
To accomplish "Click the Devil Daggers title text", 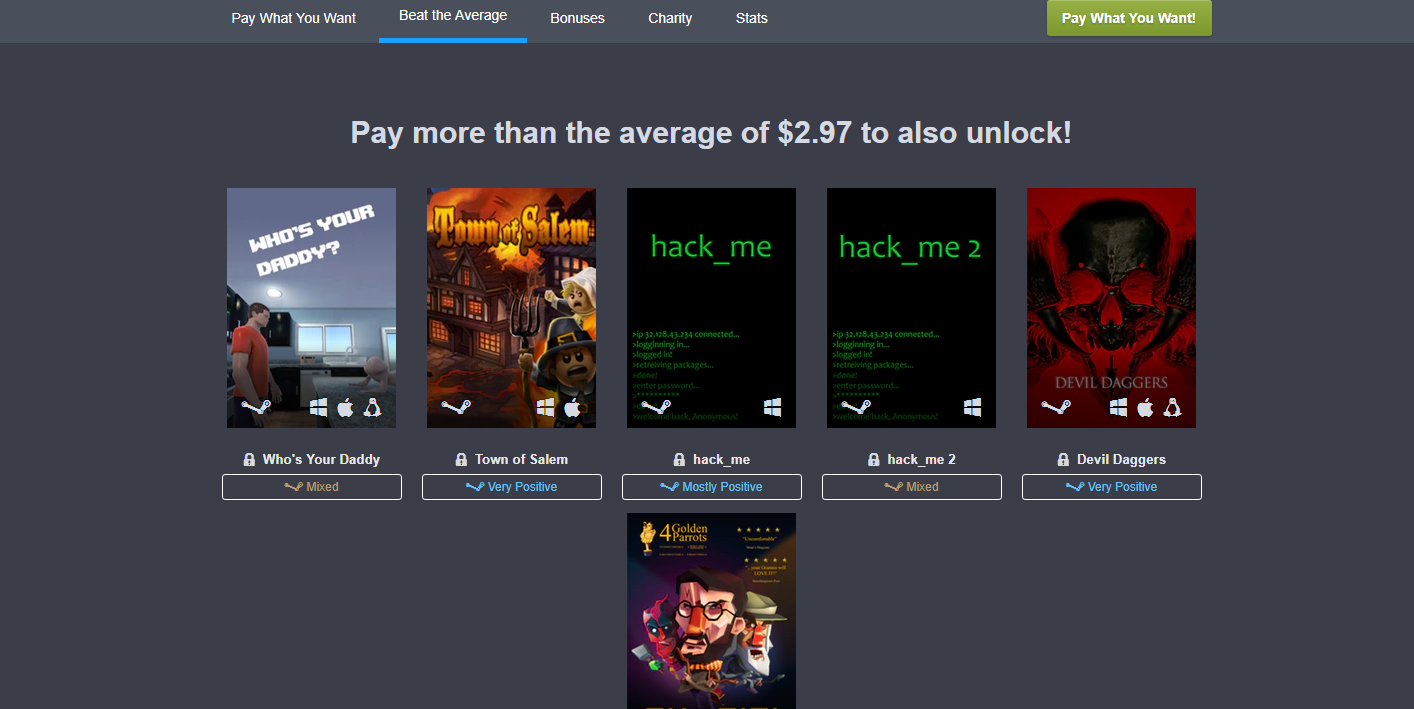I will (1121, 459).
